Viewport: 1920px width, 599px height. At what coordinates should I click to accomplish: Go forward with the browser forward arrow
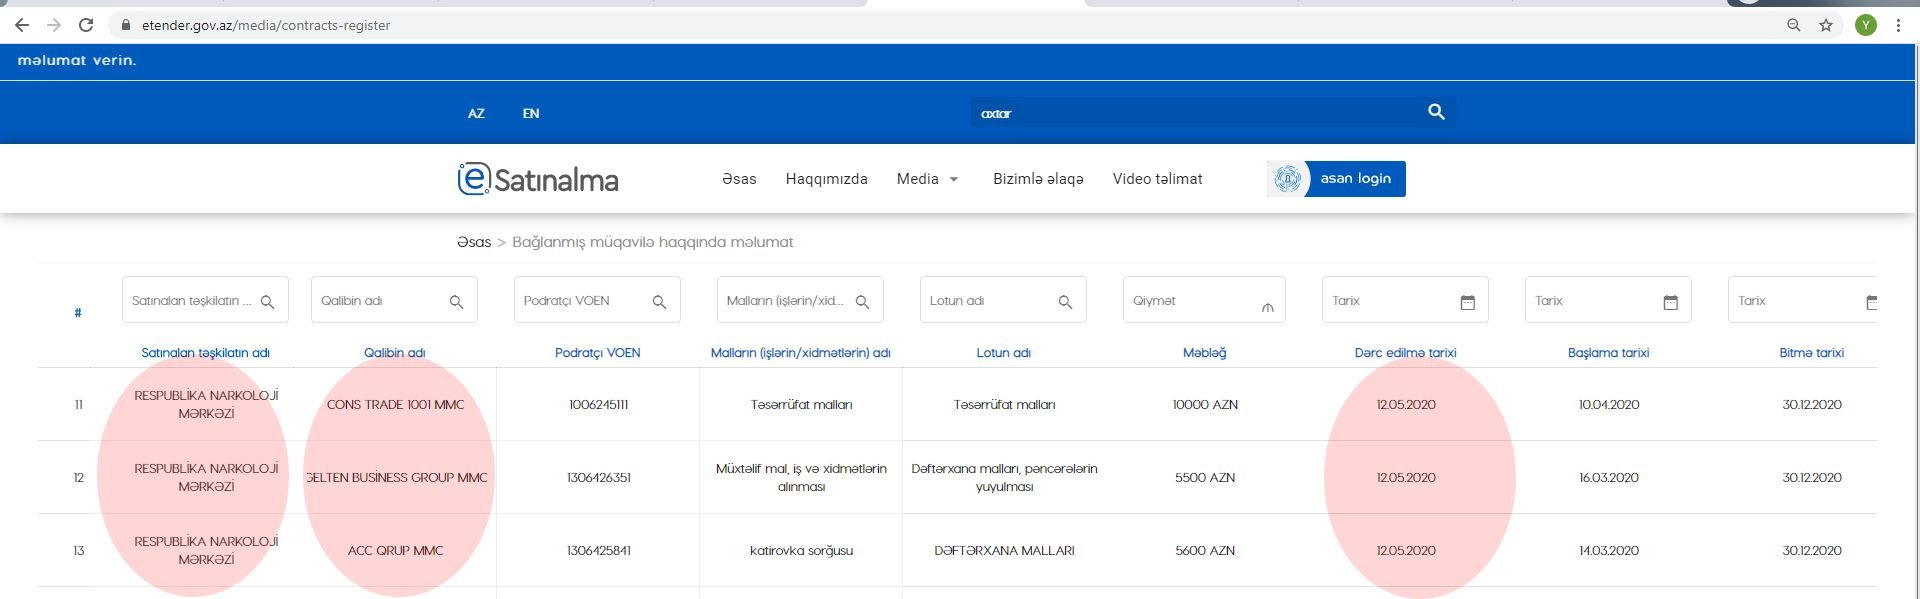point(54,25)
